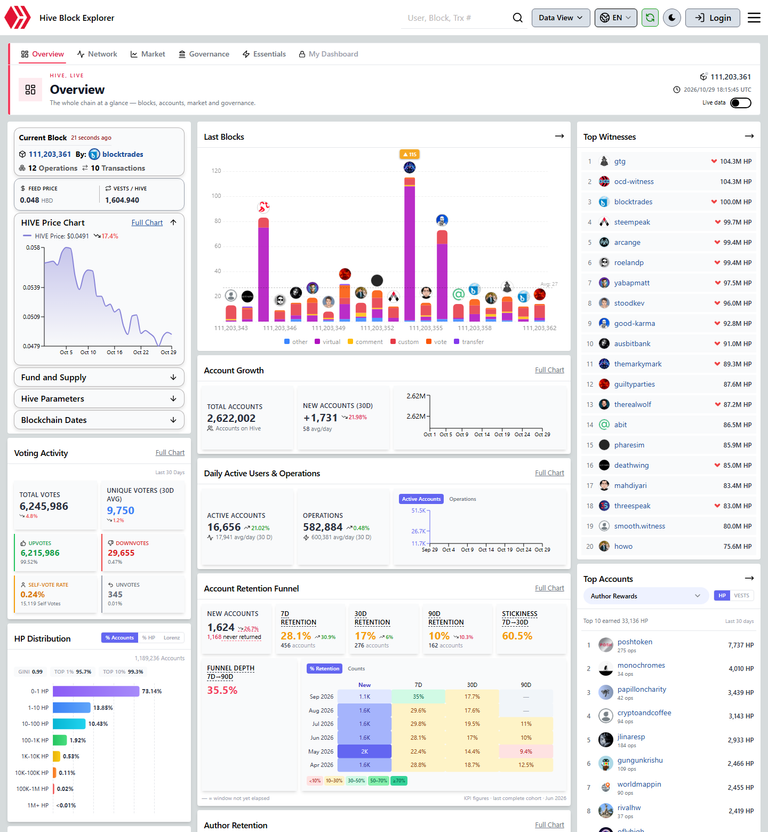Image resolution: width=768 pixels, height=832 pixels.
Task: Toggle the Live data switch
Action: (x=740, y=103)
